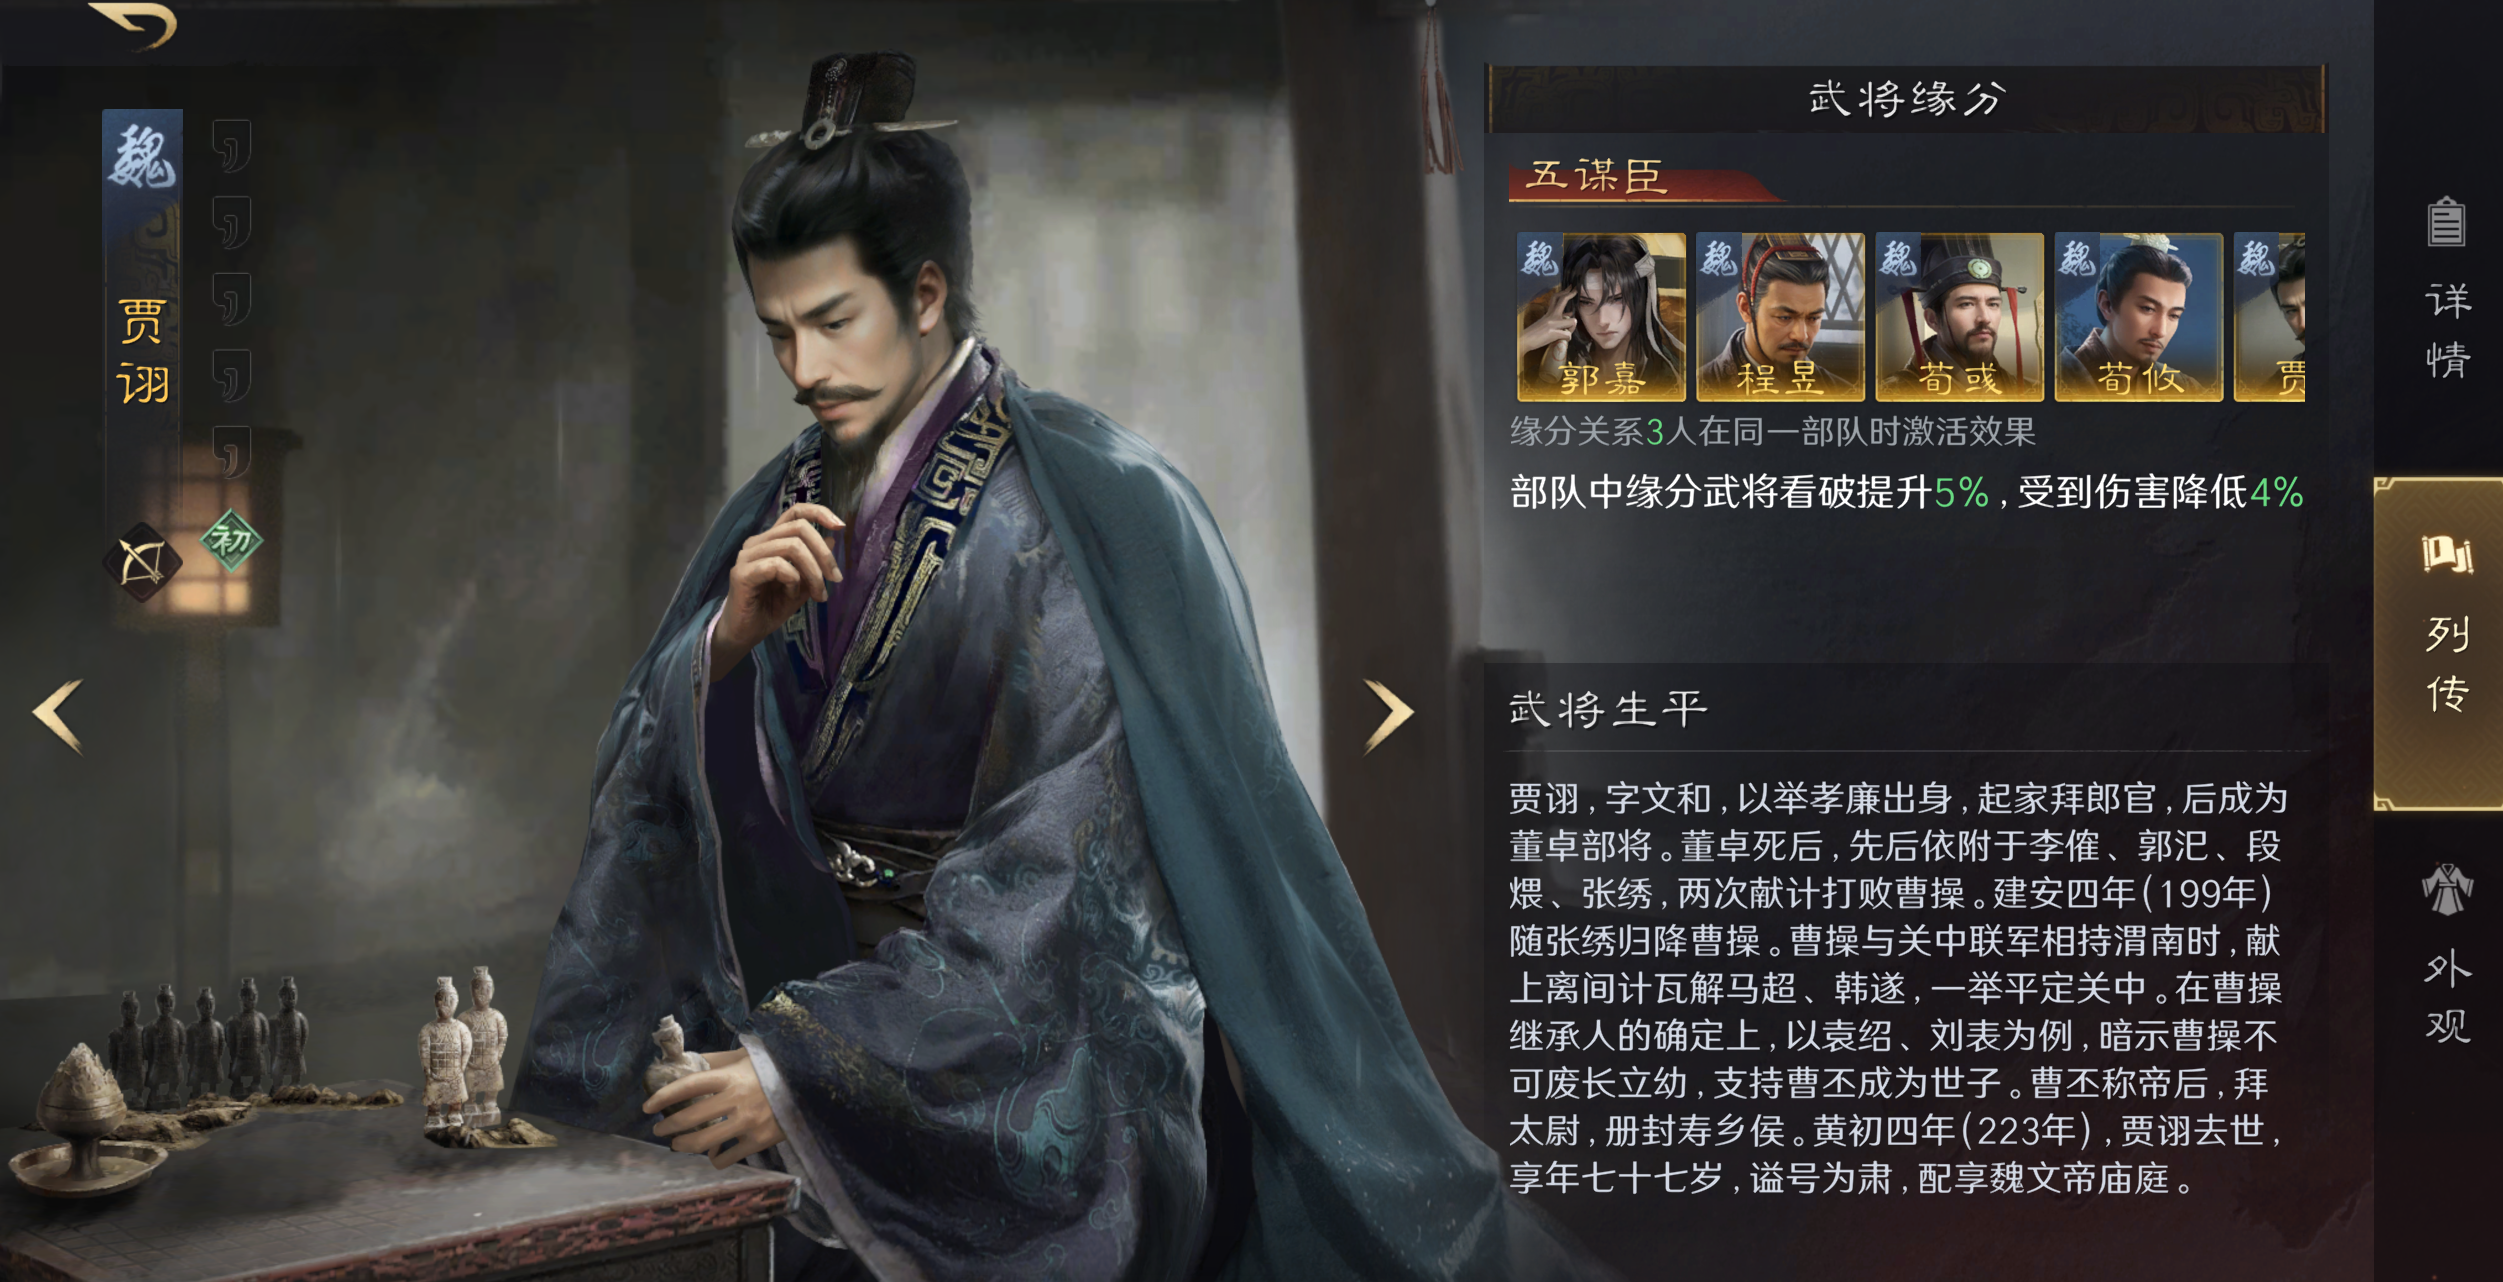Viewport: 2503px width, 1282px height.
Task: Click the golden back arrow icon
Action: [134, 24]
